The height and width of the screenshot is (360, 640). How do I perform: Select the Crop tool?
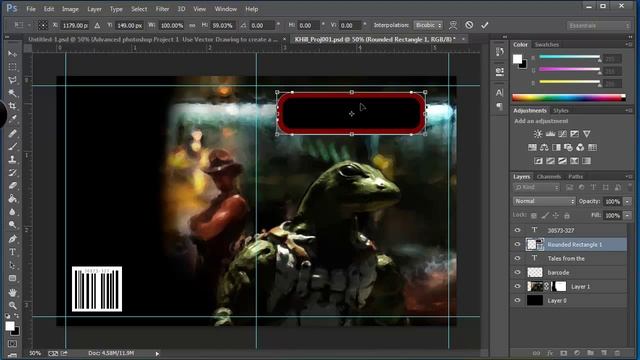tap(12, 106)
